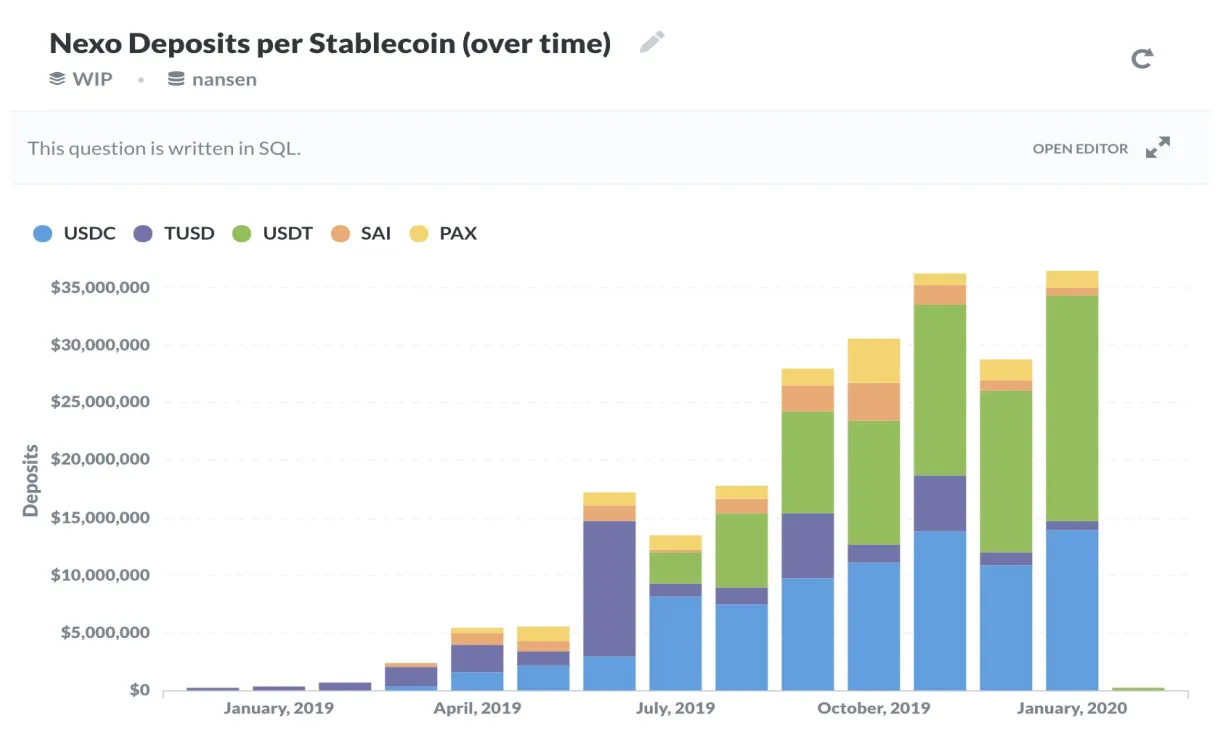Viewport: 1220px width, 740px height.
Task: Click the tall purple TUSD segment in June 2019 bar
Action: pyautogui.click(x=609, y=588)
